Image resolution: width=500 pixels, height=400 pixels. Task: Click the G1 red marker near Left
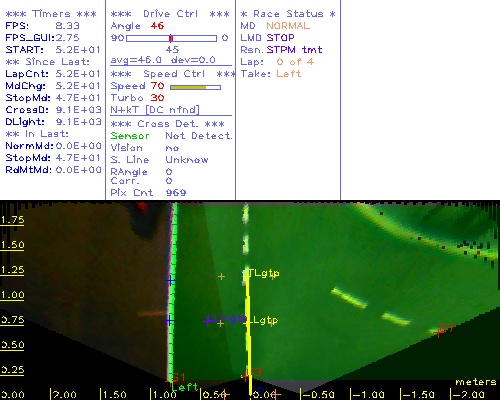tap(177, 377)
